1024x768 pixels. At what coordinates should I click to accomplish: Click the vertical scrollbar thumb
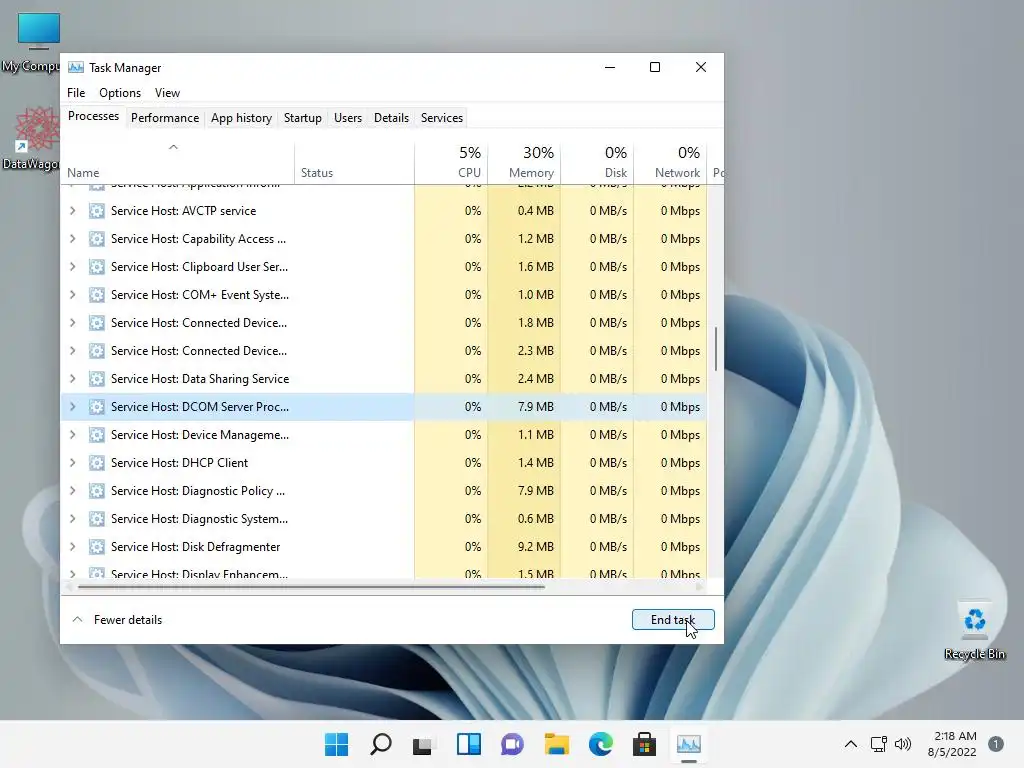pos(716,349)
